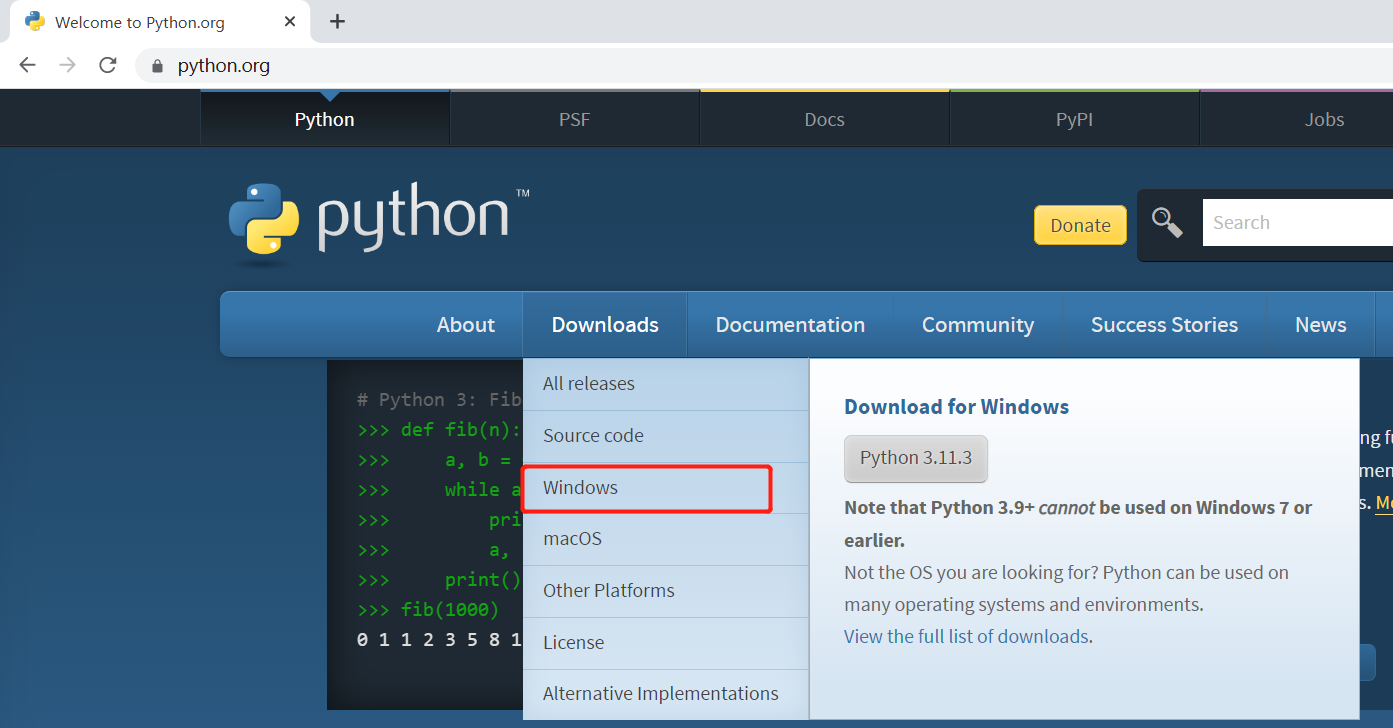
Task: Open the About menu
Action: [x=466, y=325]
